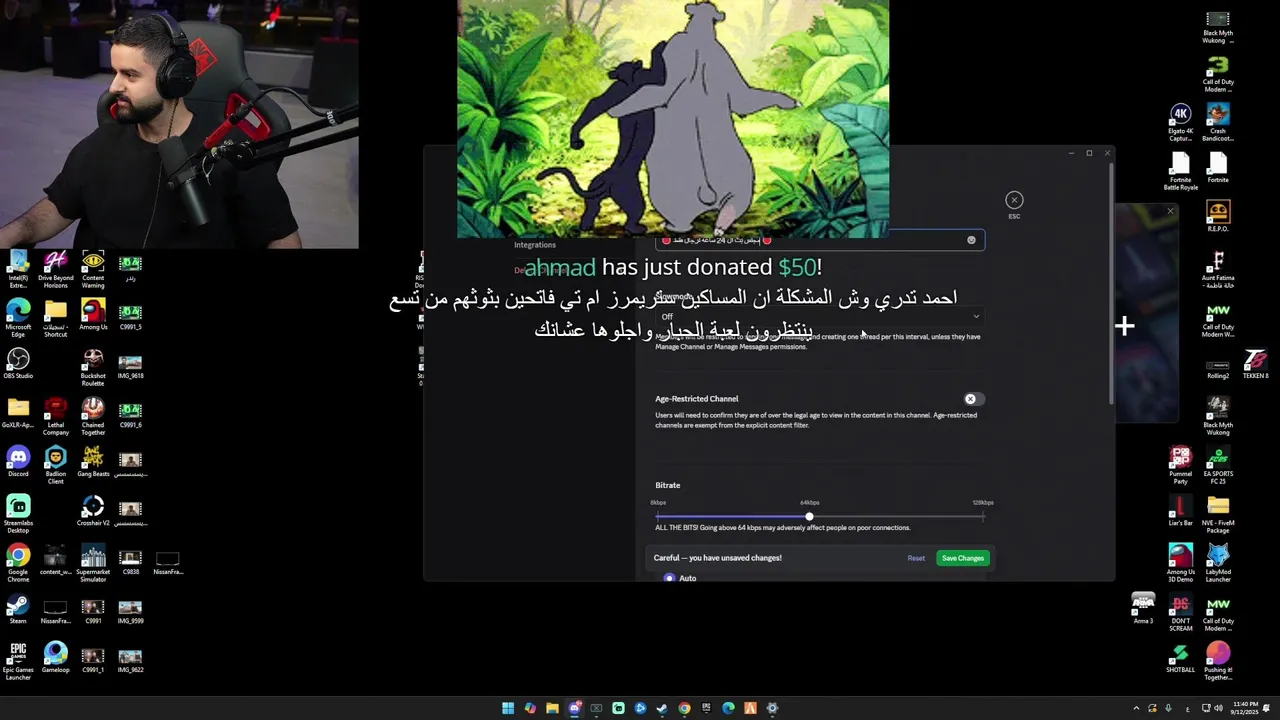Open Windows Start menu
The width and height of the screenshot is (1280, 720).
[508, 708]
